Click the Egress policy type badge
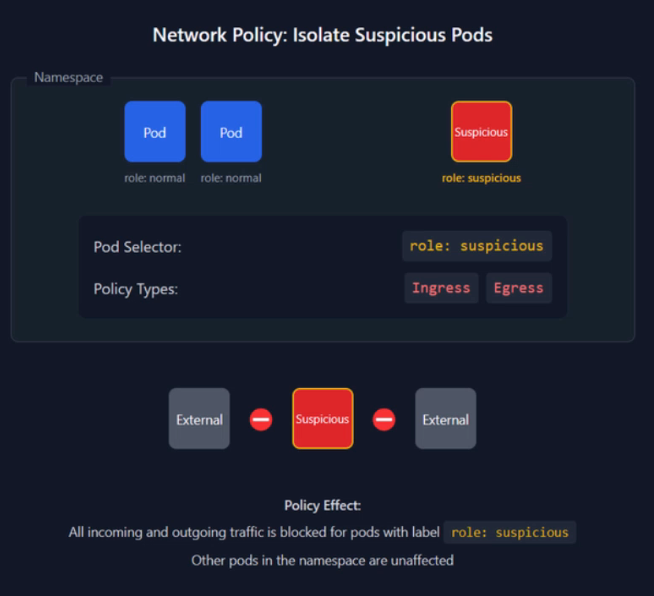The height and width of the screenshot is (596, 654). click(518, 288)
